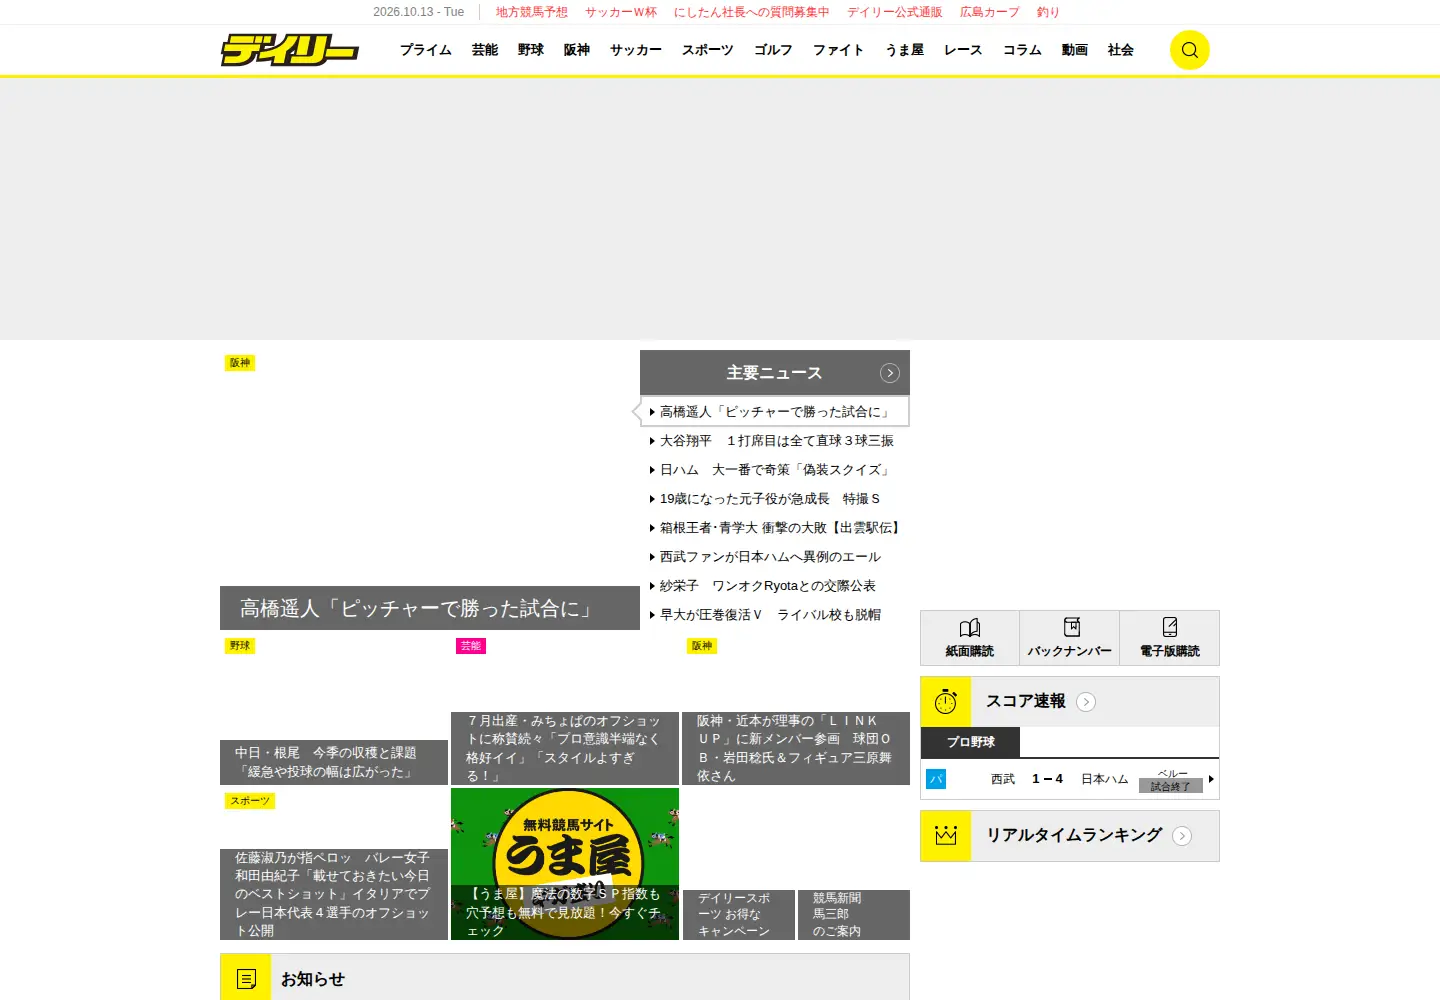Viewport: 1440px width, 1000px height.
Task: Click the yellow search magnifier icon
Action: [x=1190, y=50]
